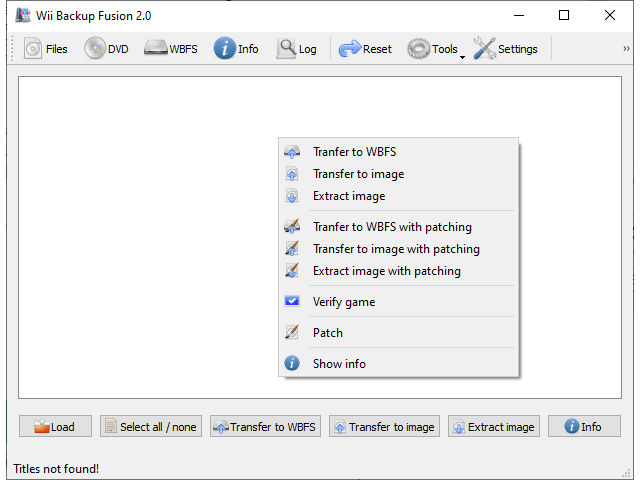This screenshot has width=640, height=480.
Task: Expand the toolbar overflow chevron
Action: pyautogui.click(x=626, y=49)
